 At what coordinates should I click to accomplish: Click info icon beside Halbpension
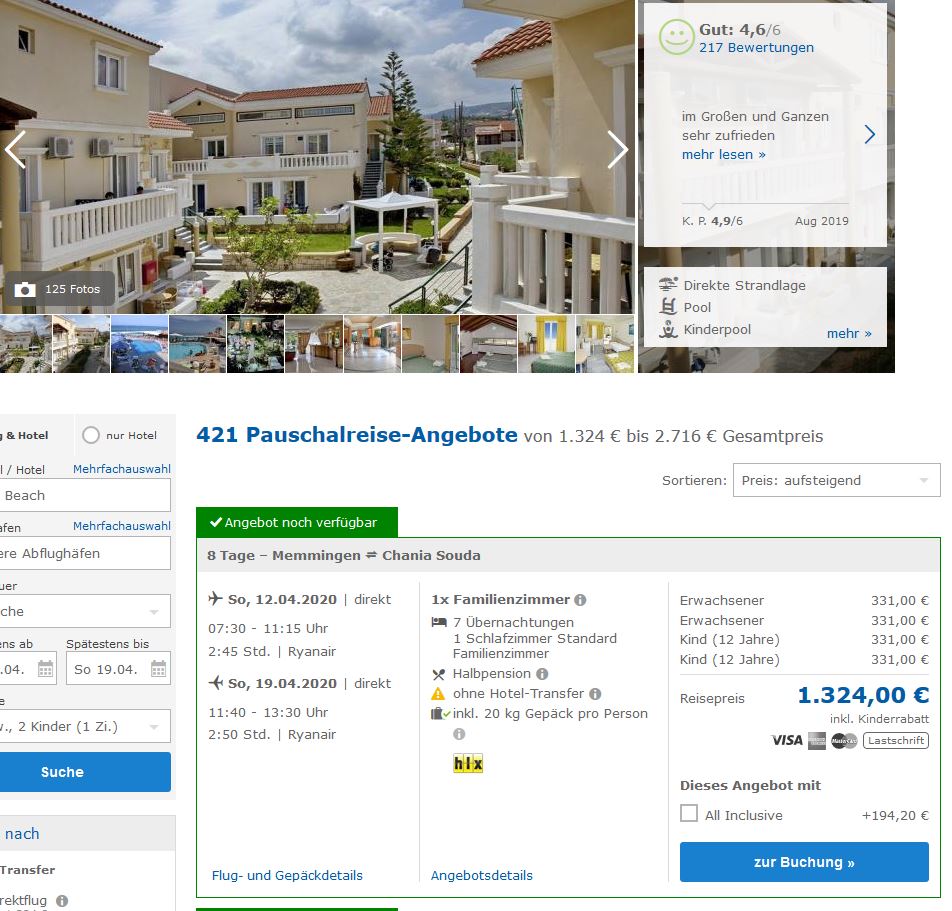[542, 674]
